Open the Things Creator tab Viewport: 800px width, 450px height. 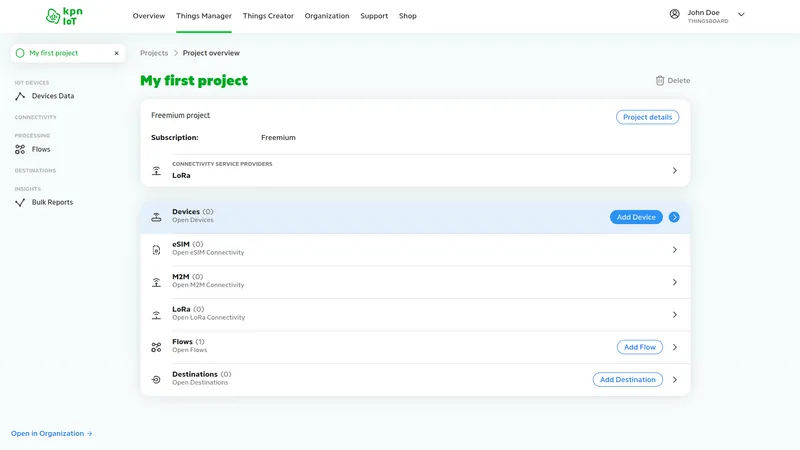[268, 16]
